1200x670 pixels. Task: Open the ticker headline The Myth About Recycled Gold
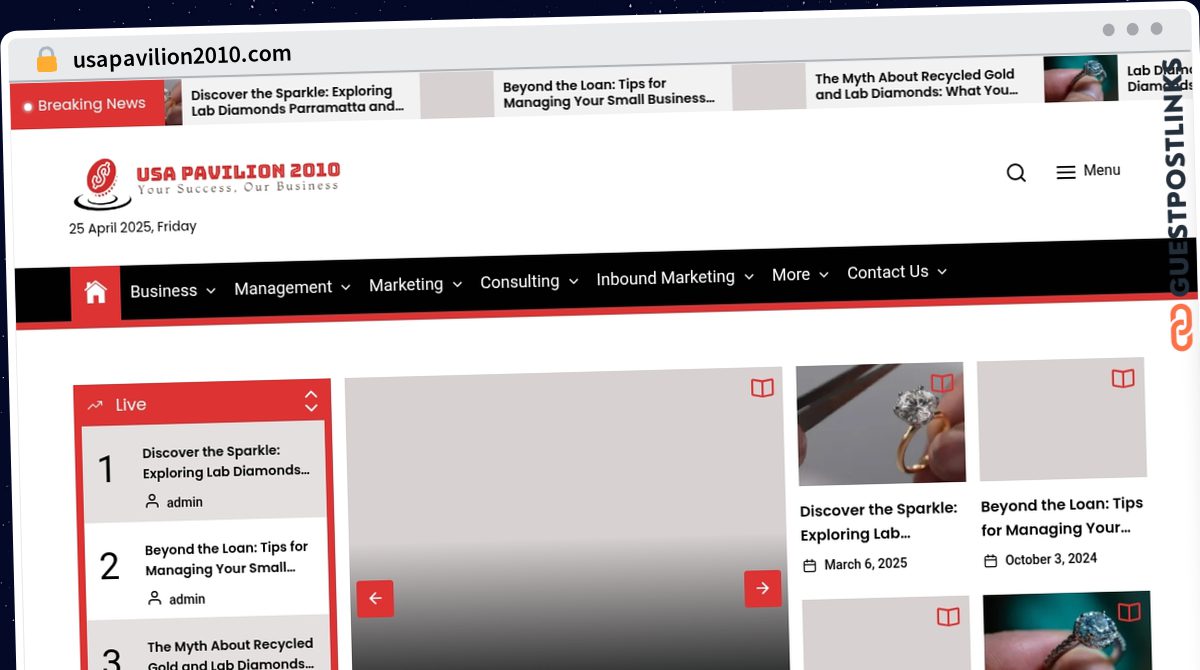point(916,84)
